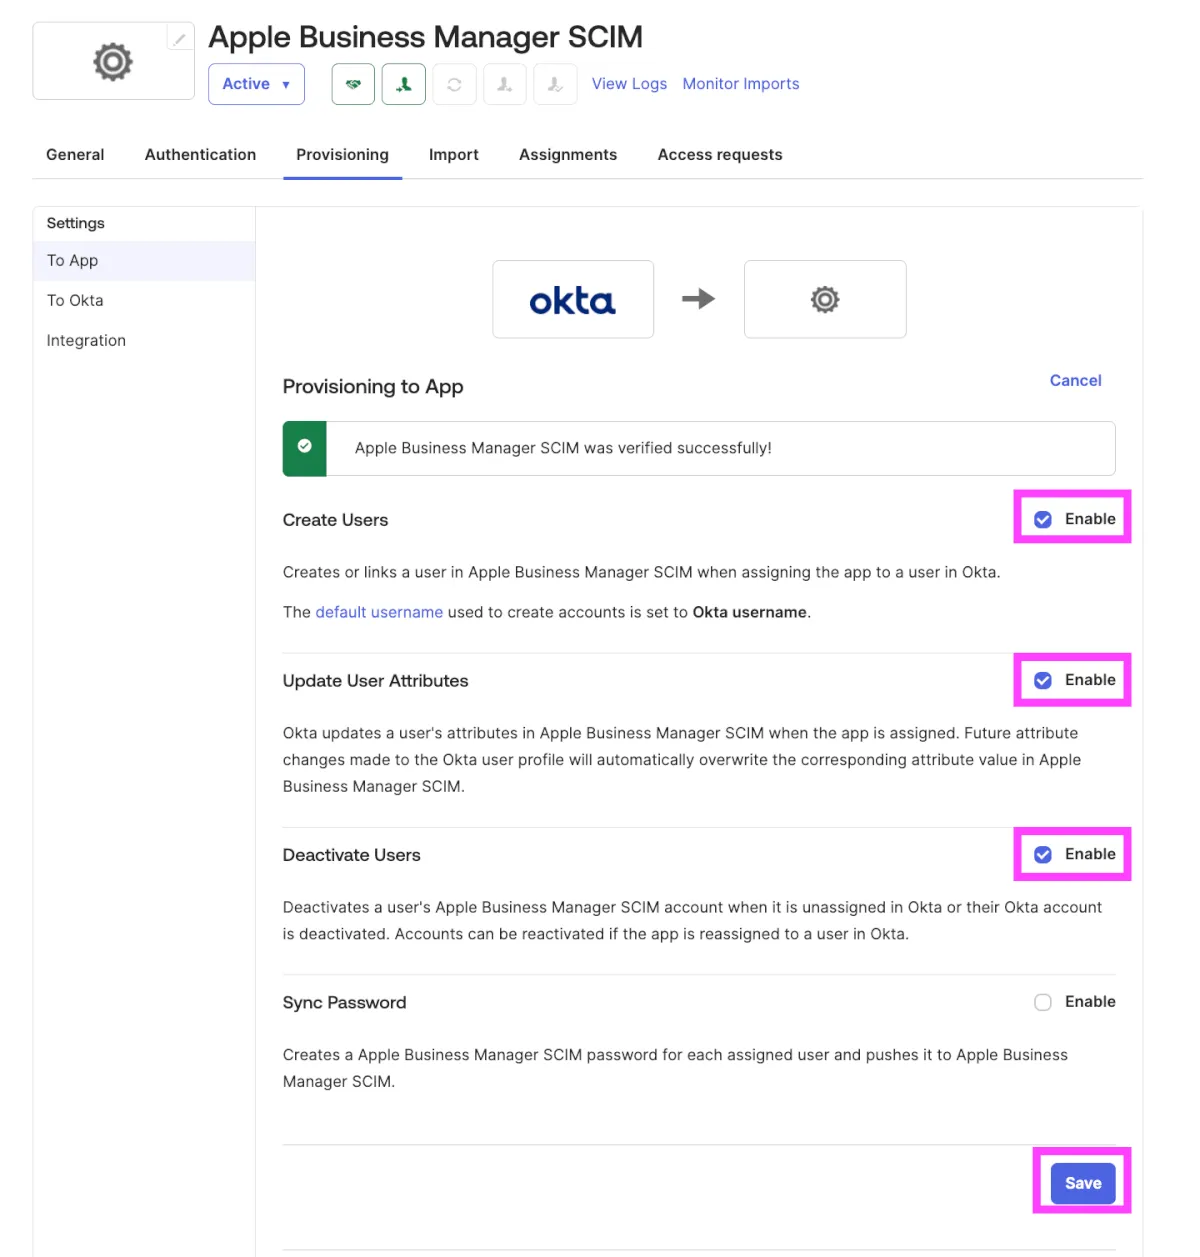This screenshot has height=1257, width=1200.
Task: Disable the Deactivate Users checkbox
Action: (1043, 855)
